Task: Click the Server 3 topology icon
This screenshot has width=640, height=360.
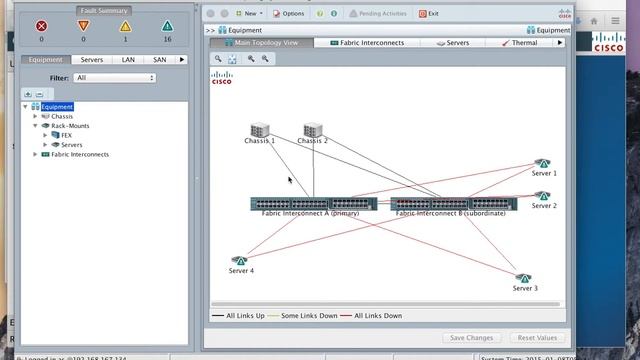Action: [524, 278]
